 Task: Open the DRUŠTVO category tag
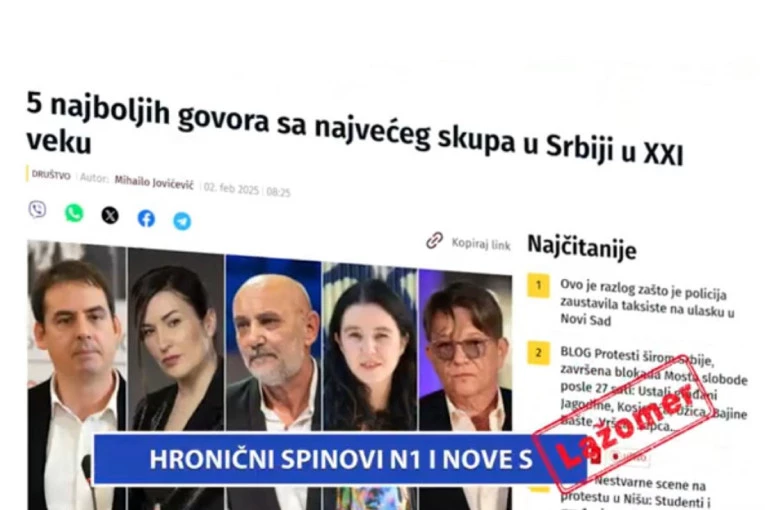[x=51, y=175]
